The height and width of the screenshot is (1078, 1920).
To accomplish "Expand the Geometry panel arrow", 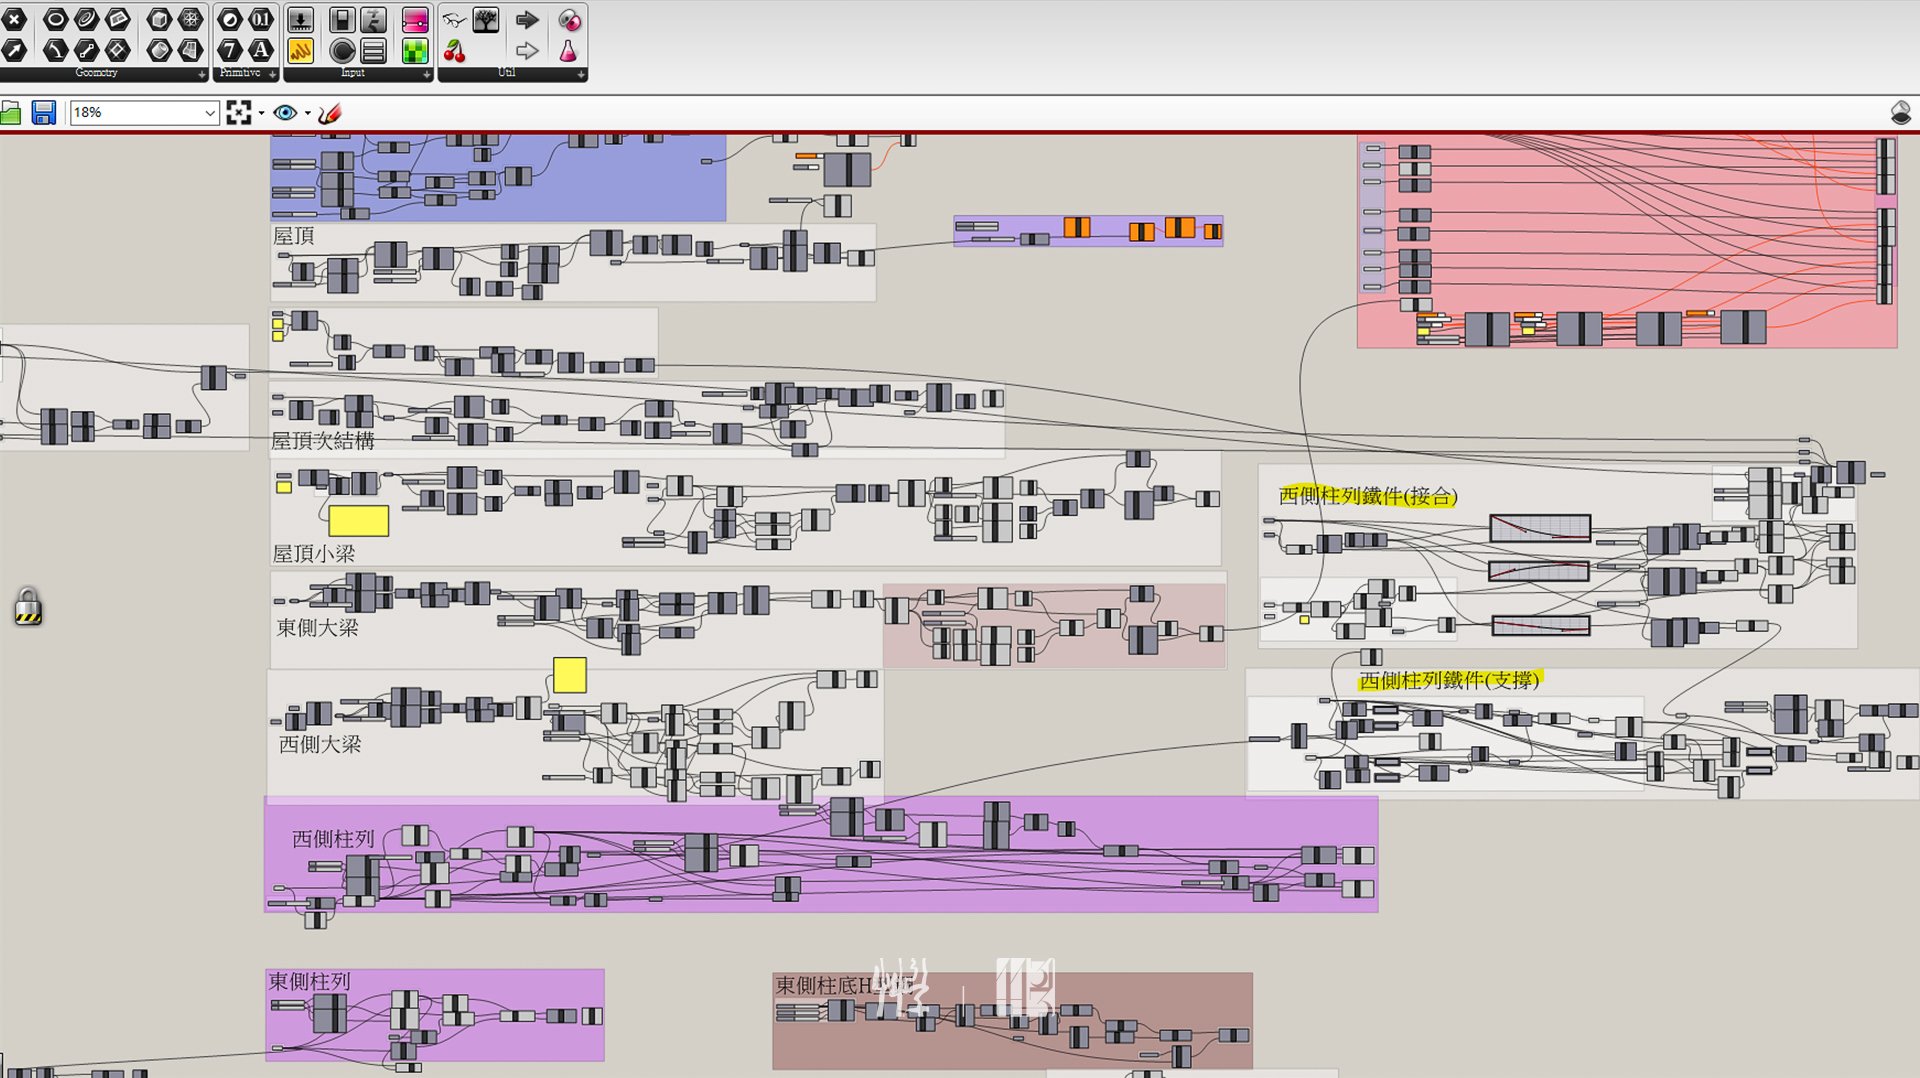I will 201,74.
